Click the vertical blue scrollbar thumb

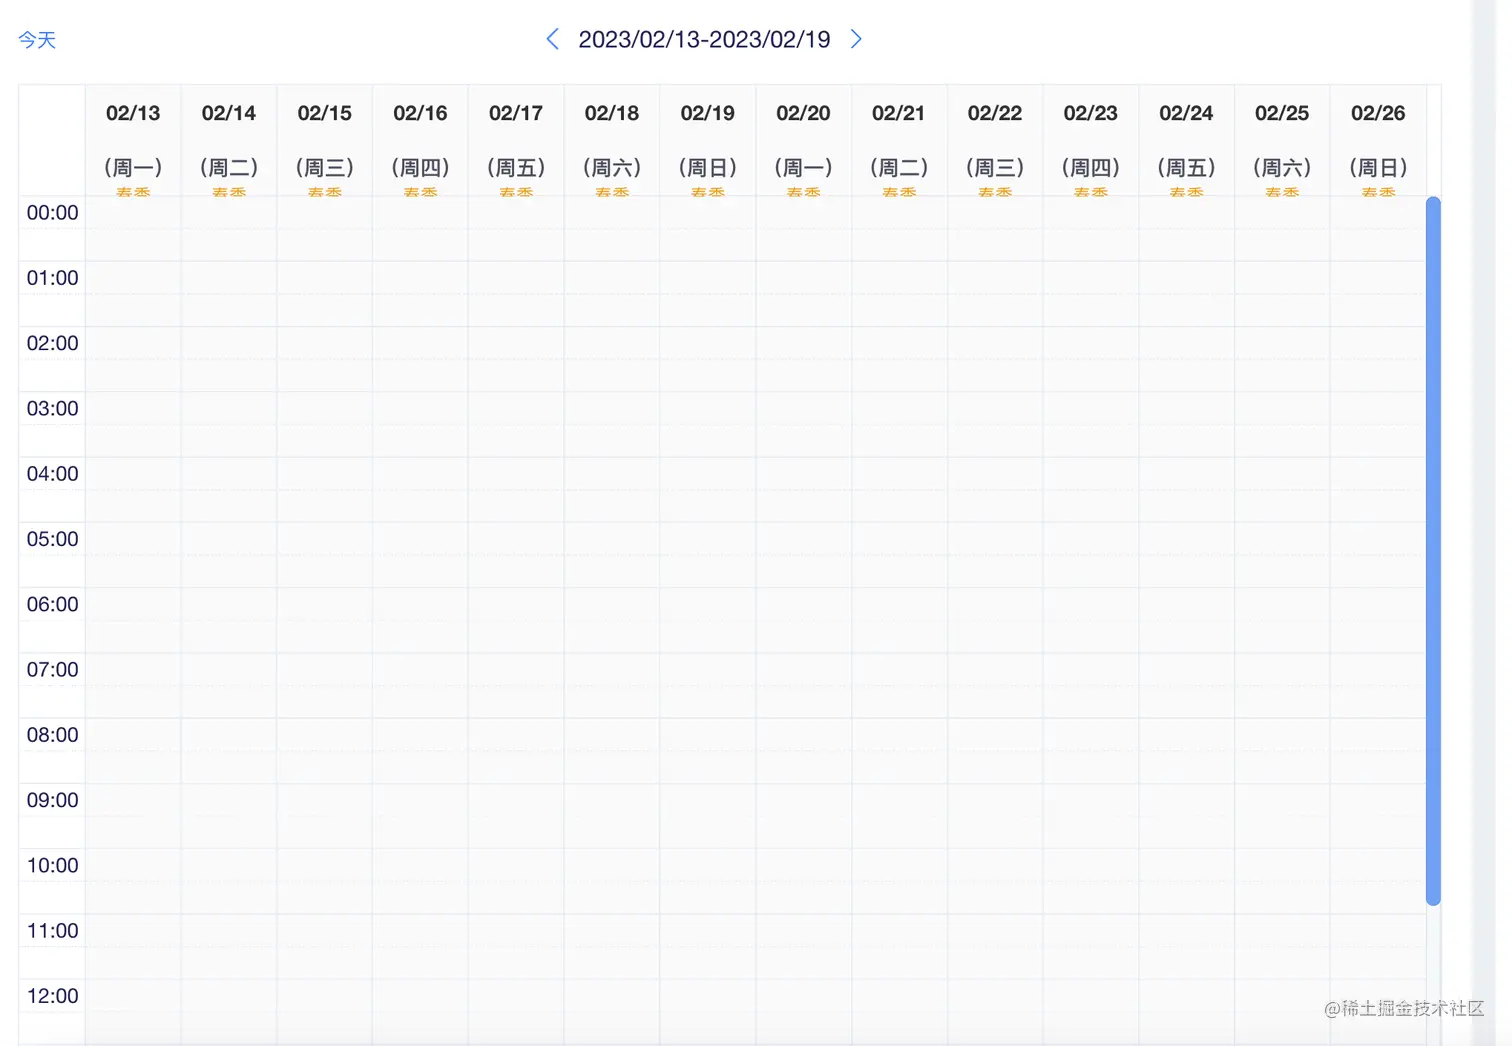coord(1433,551)
